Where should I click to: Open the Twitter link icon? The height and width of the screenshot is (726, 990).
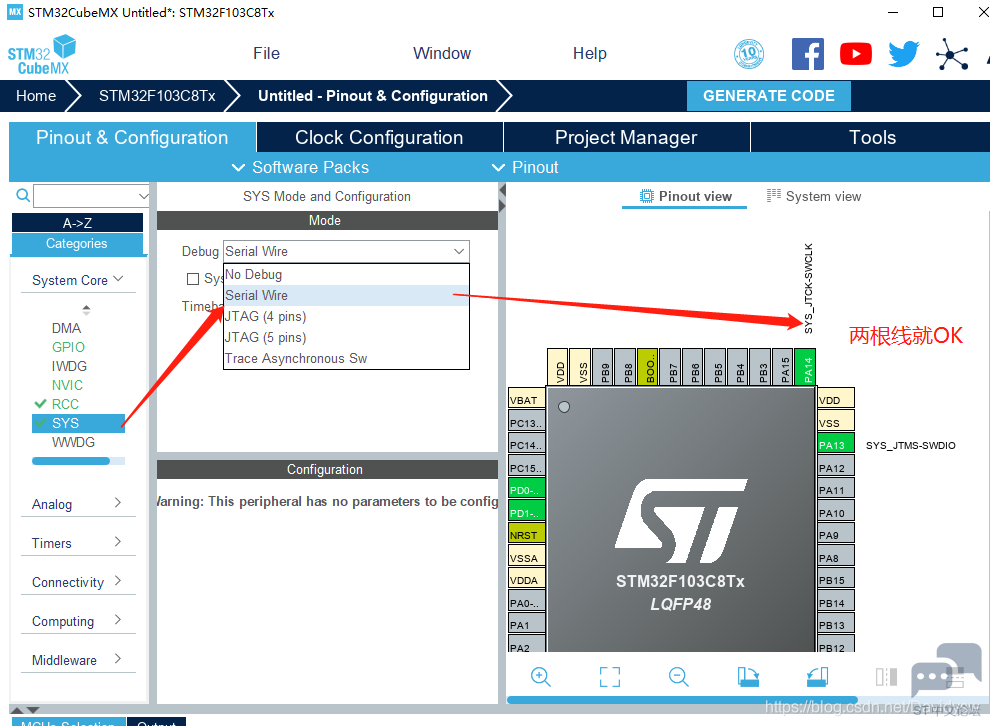(x=904, y=54)
